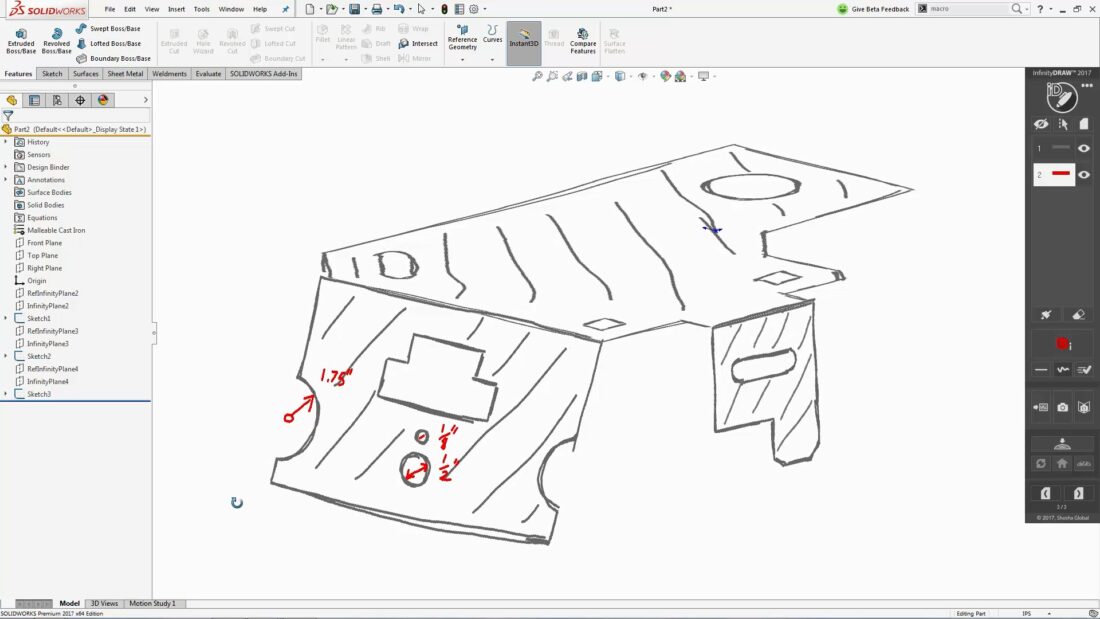Click the red pen color swatch
This screenshot has width=1100, height=619.
point(1060,343)
